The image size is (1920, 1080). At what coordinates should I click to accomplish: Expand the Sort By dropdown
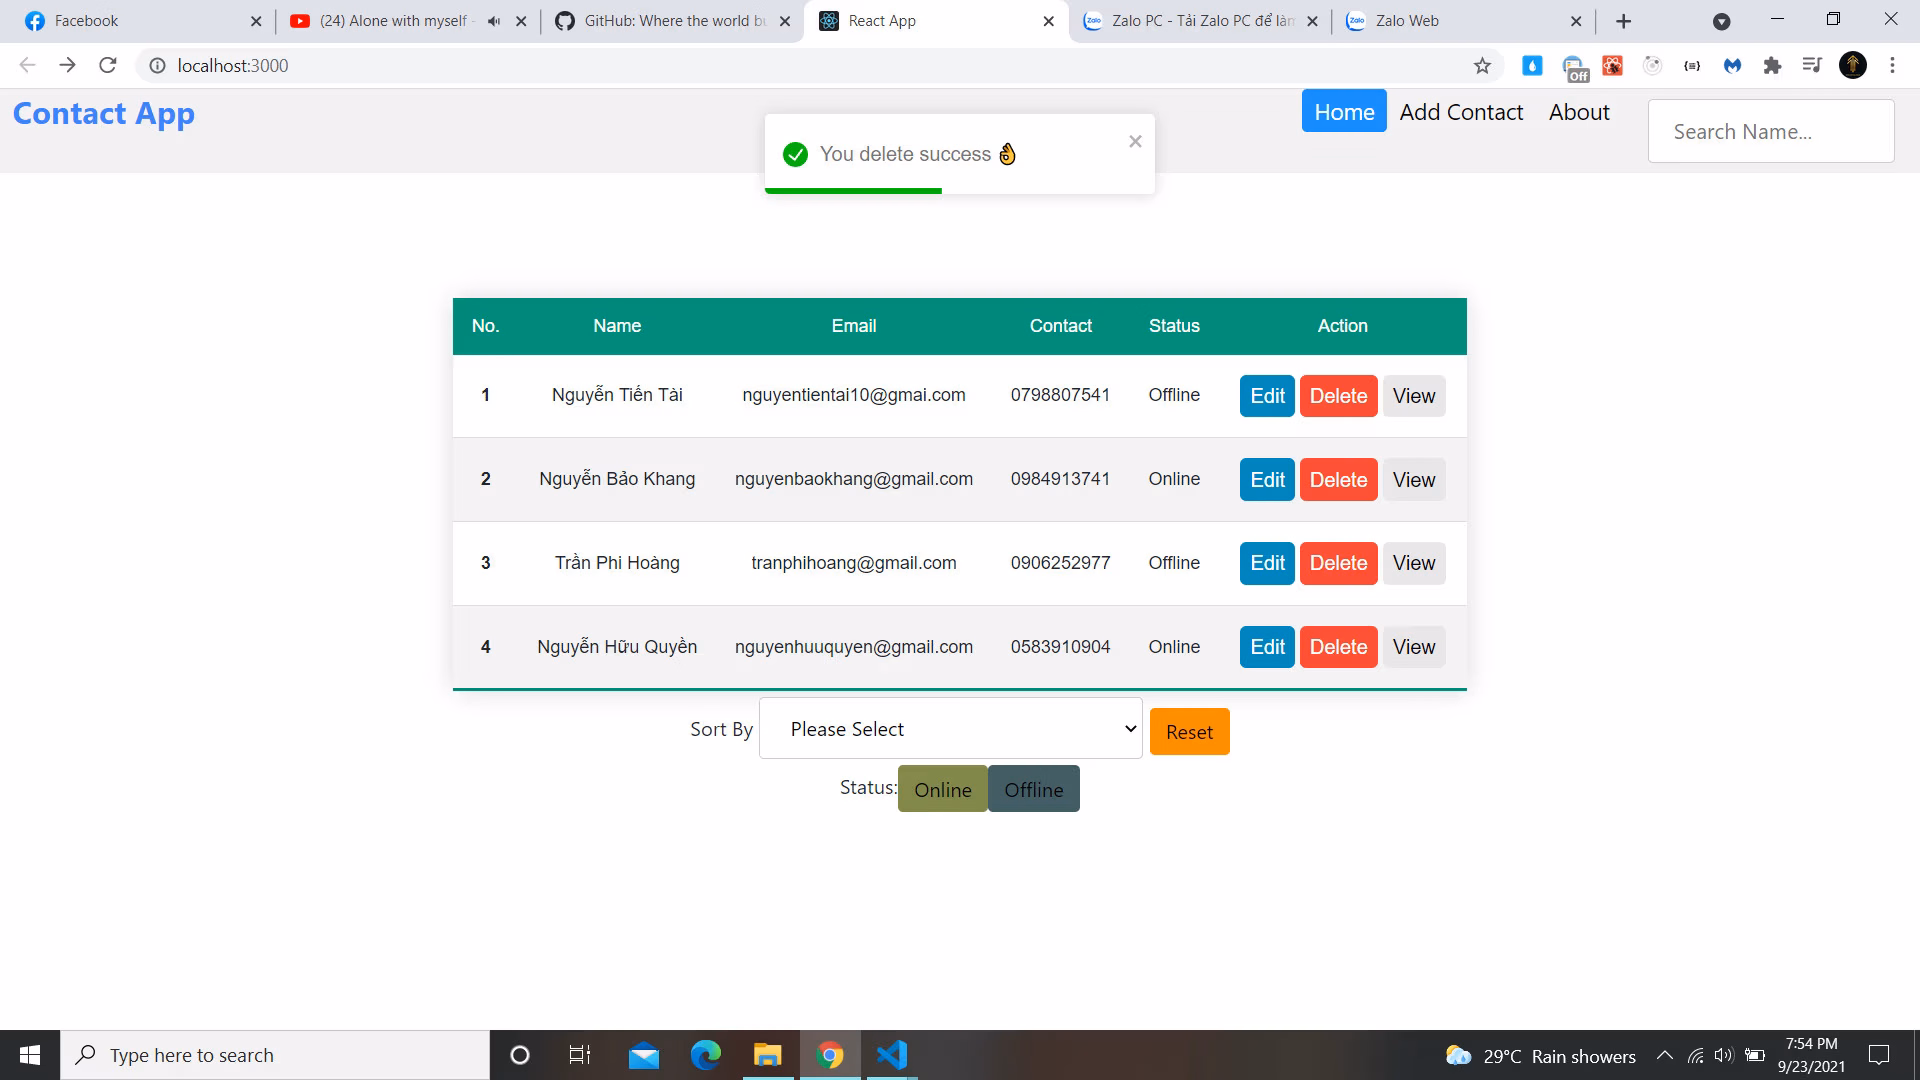coord(950,729)
